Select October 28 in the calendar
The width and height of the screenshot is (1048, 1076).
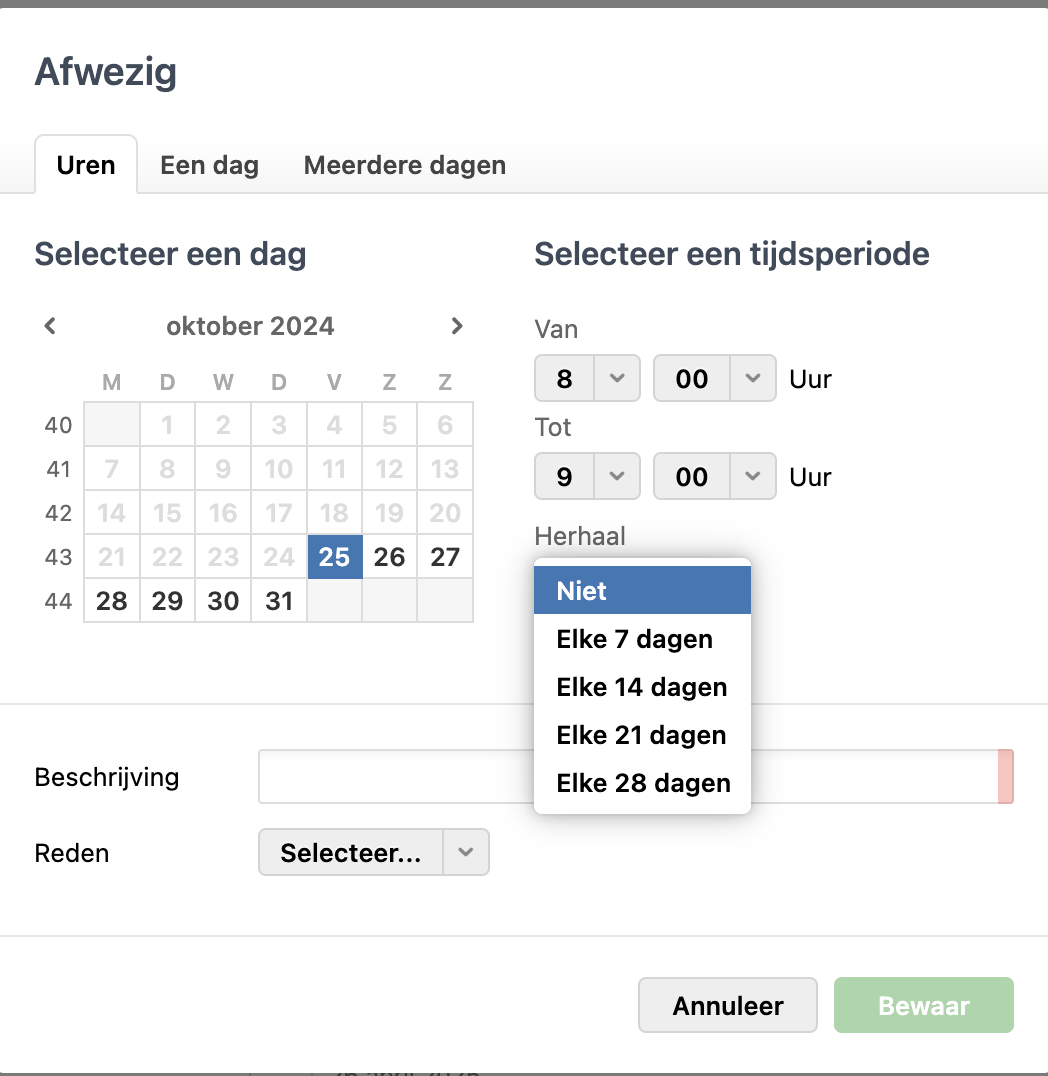[112, 601]
